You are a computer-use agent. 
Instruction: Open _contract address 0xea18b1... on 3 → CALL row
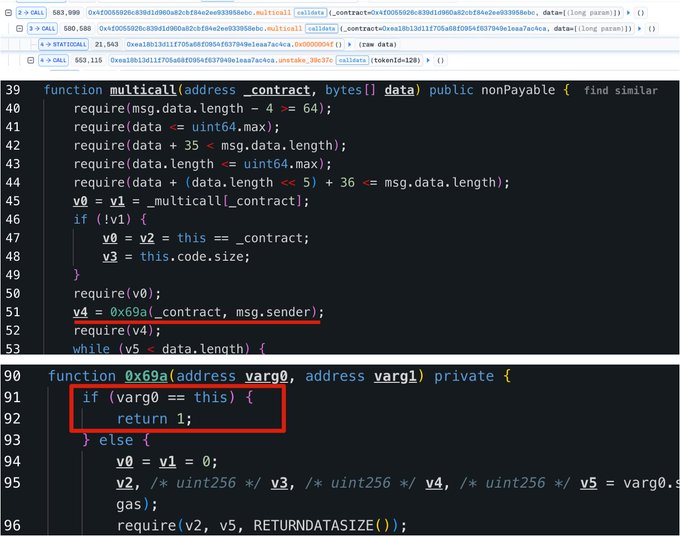[x=464, y=29]
